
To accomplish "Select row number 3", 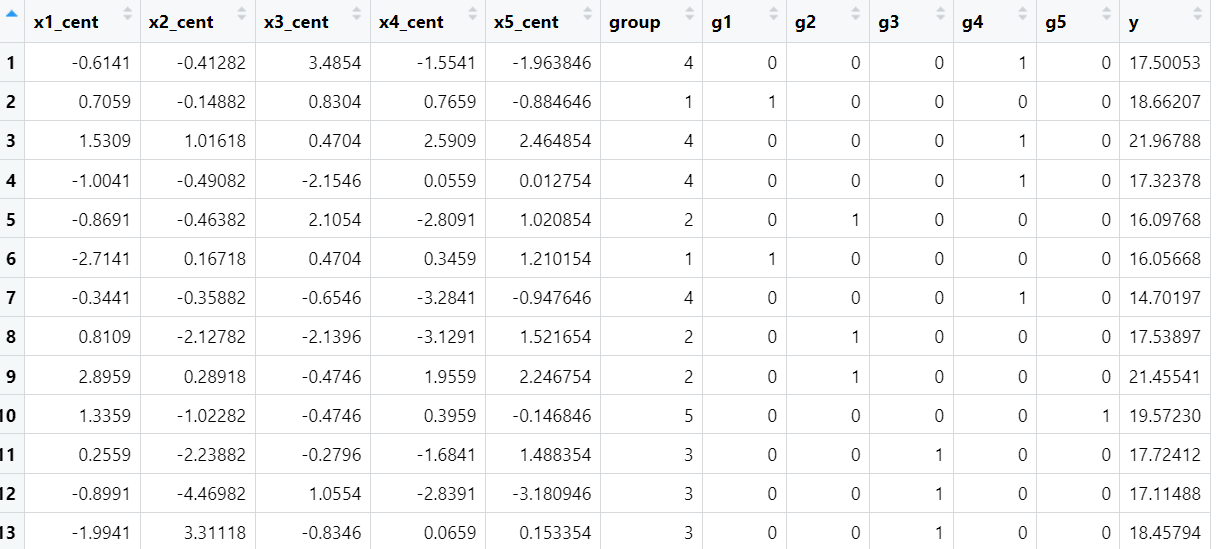I will pos(12,141).
